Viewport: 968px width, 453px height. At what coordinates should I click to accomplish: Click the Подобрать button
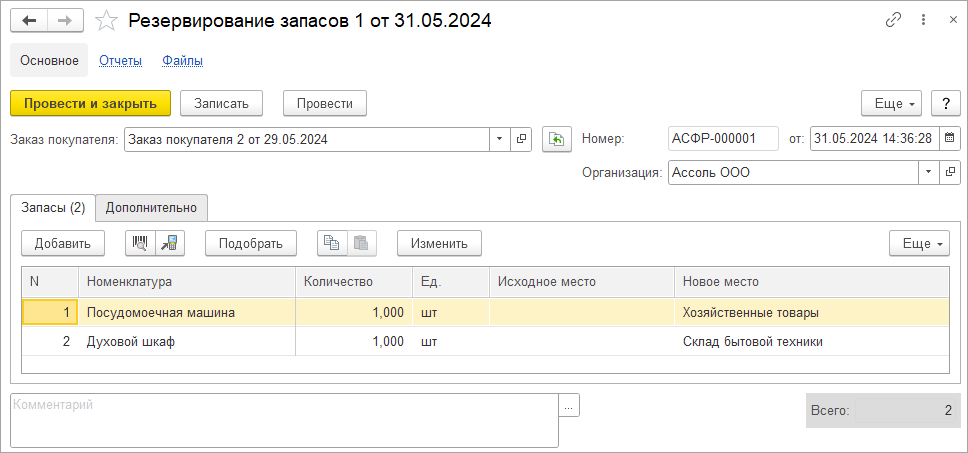pos(251,243)
